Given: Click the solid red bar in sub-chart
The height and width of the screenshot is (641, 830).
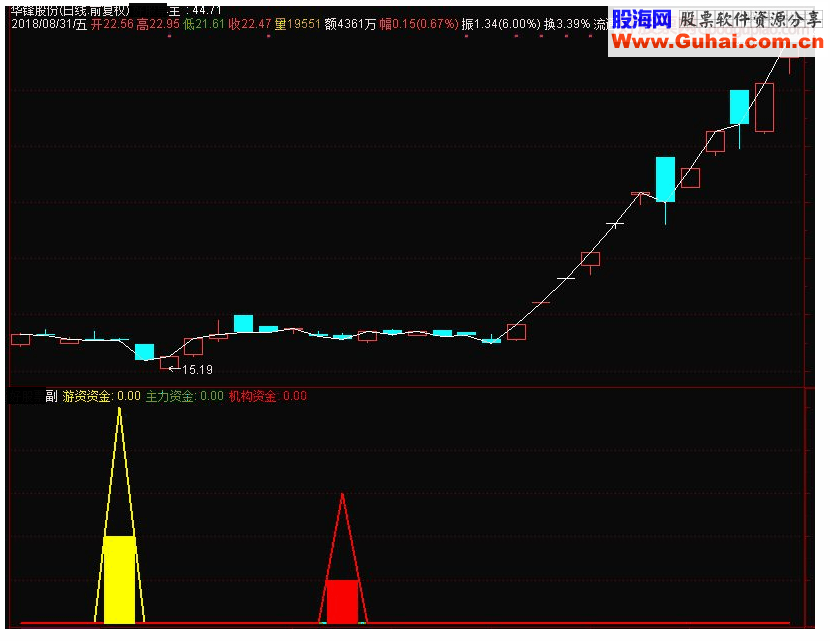Looking at the screenshot, I should (342, 601).
